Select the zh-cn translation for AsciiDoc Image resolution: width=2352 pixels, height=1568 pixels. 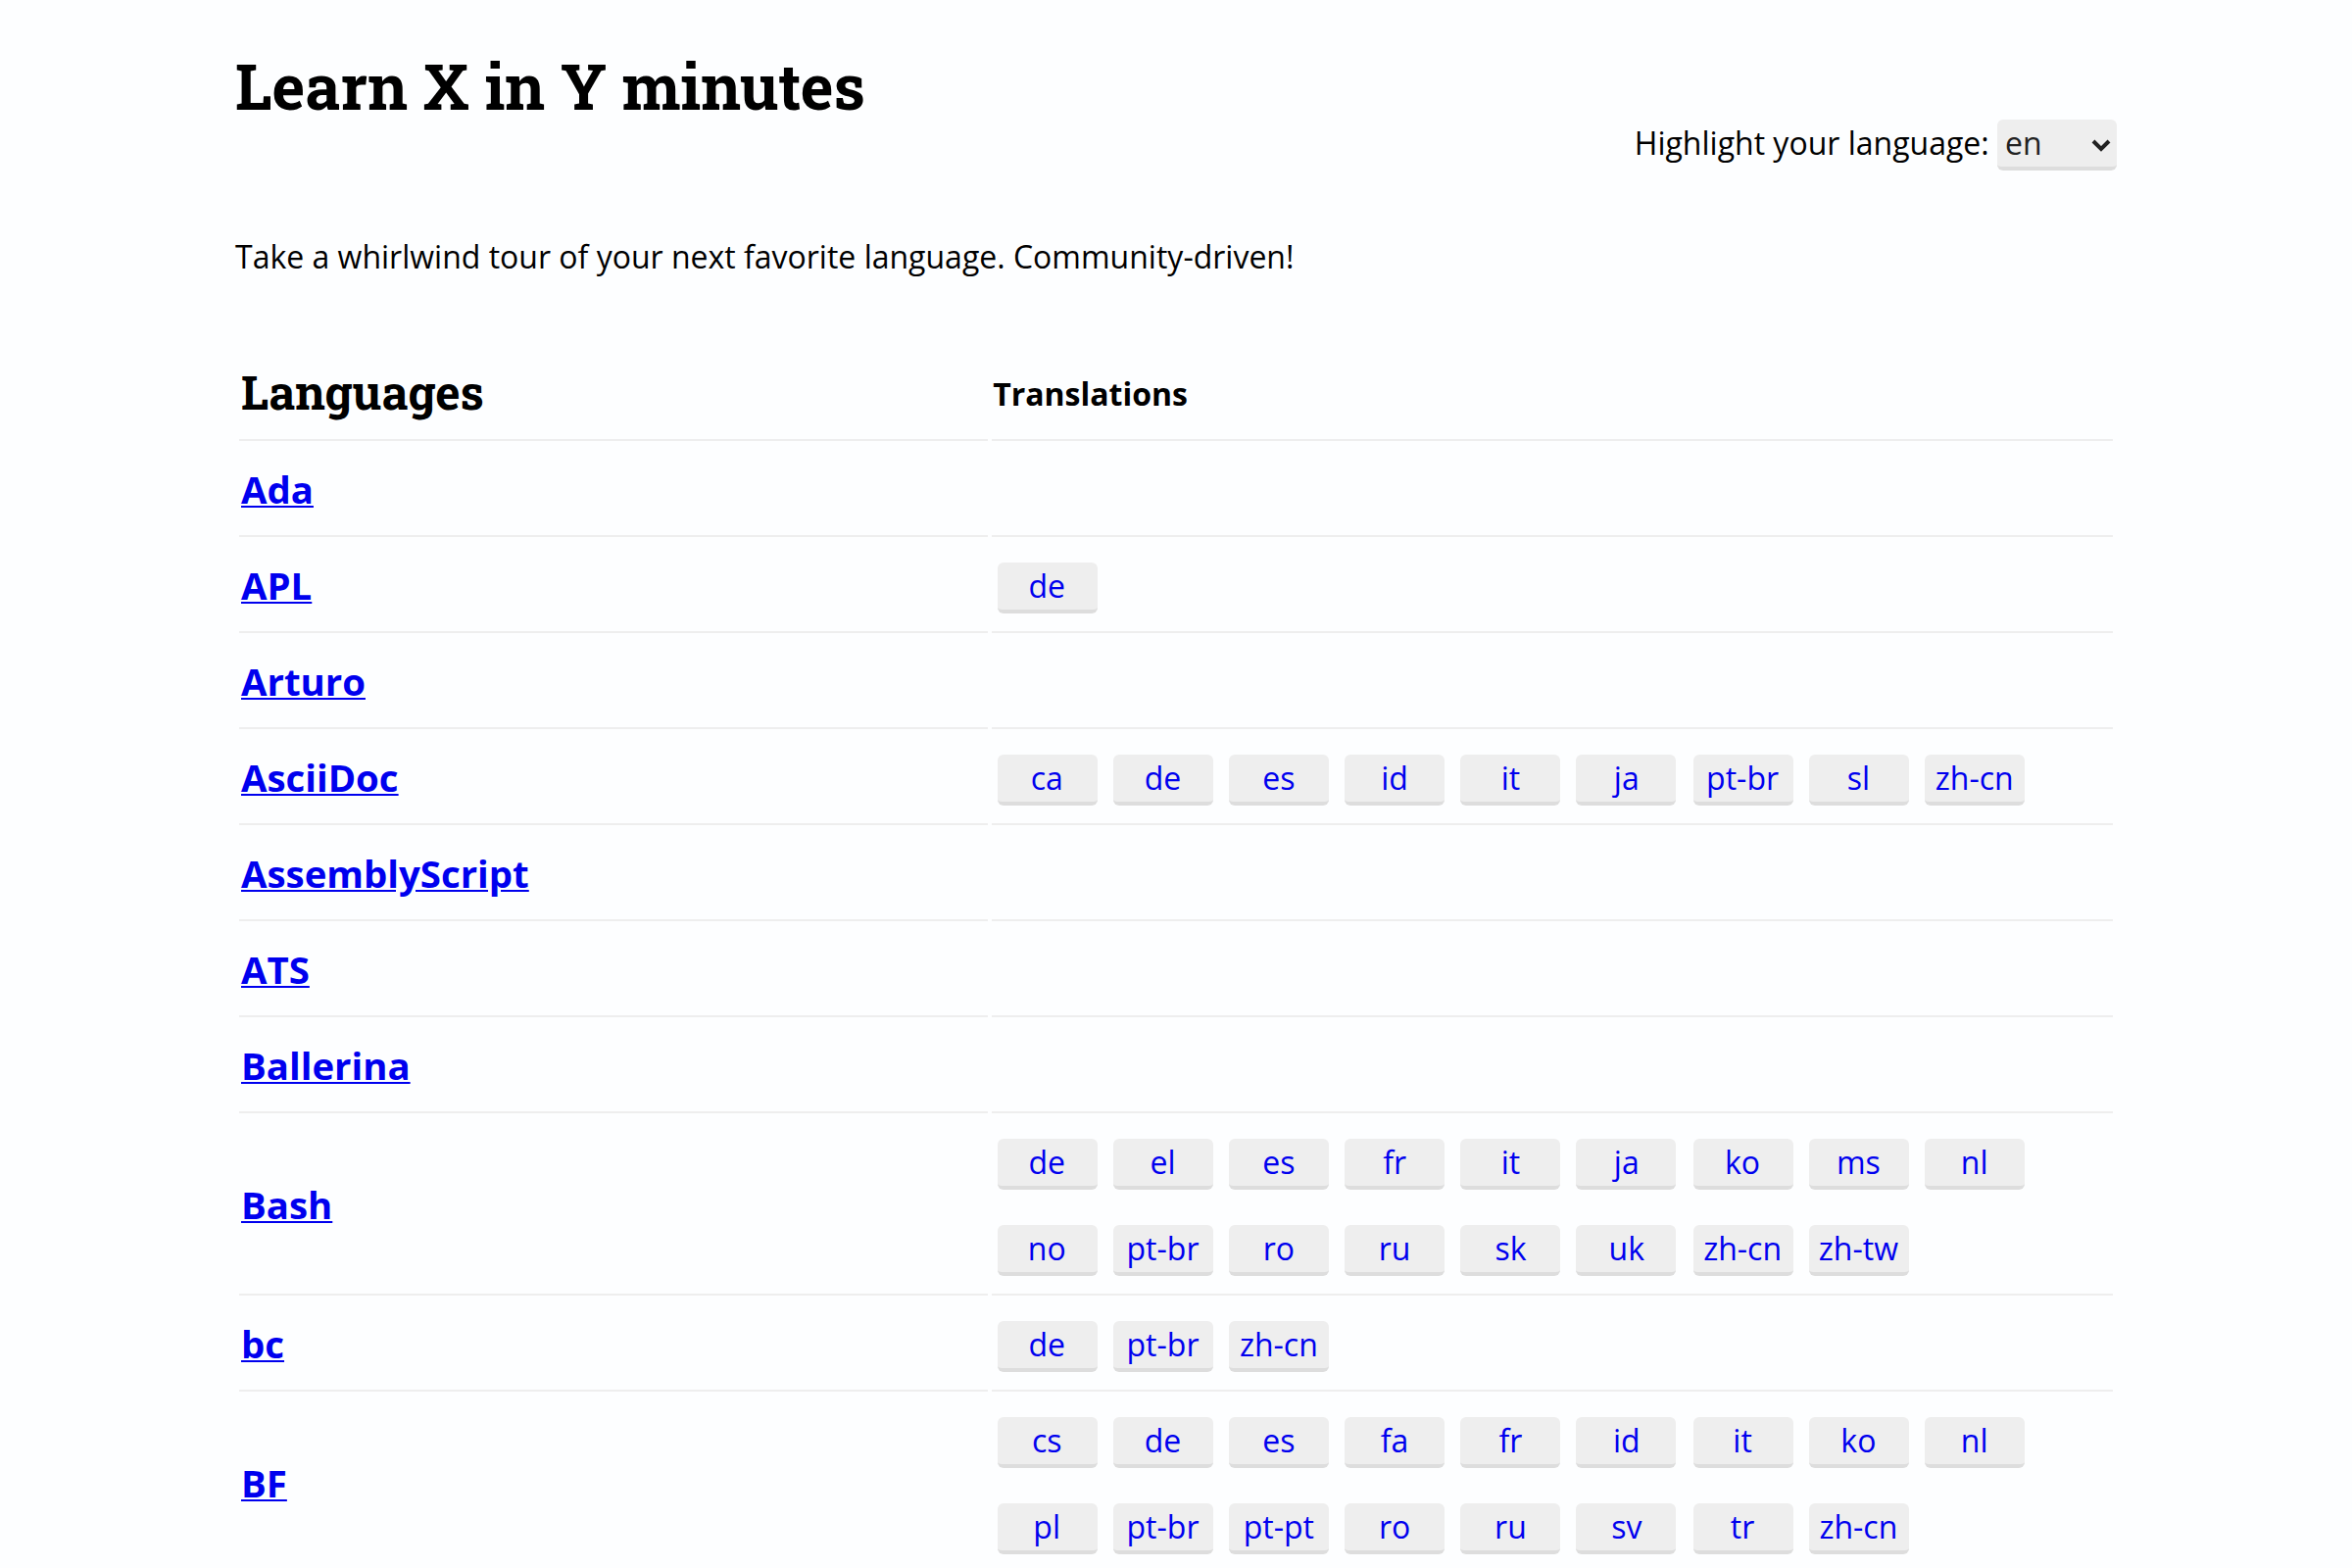1975,779
